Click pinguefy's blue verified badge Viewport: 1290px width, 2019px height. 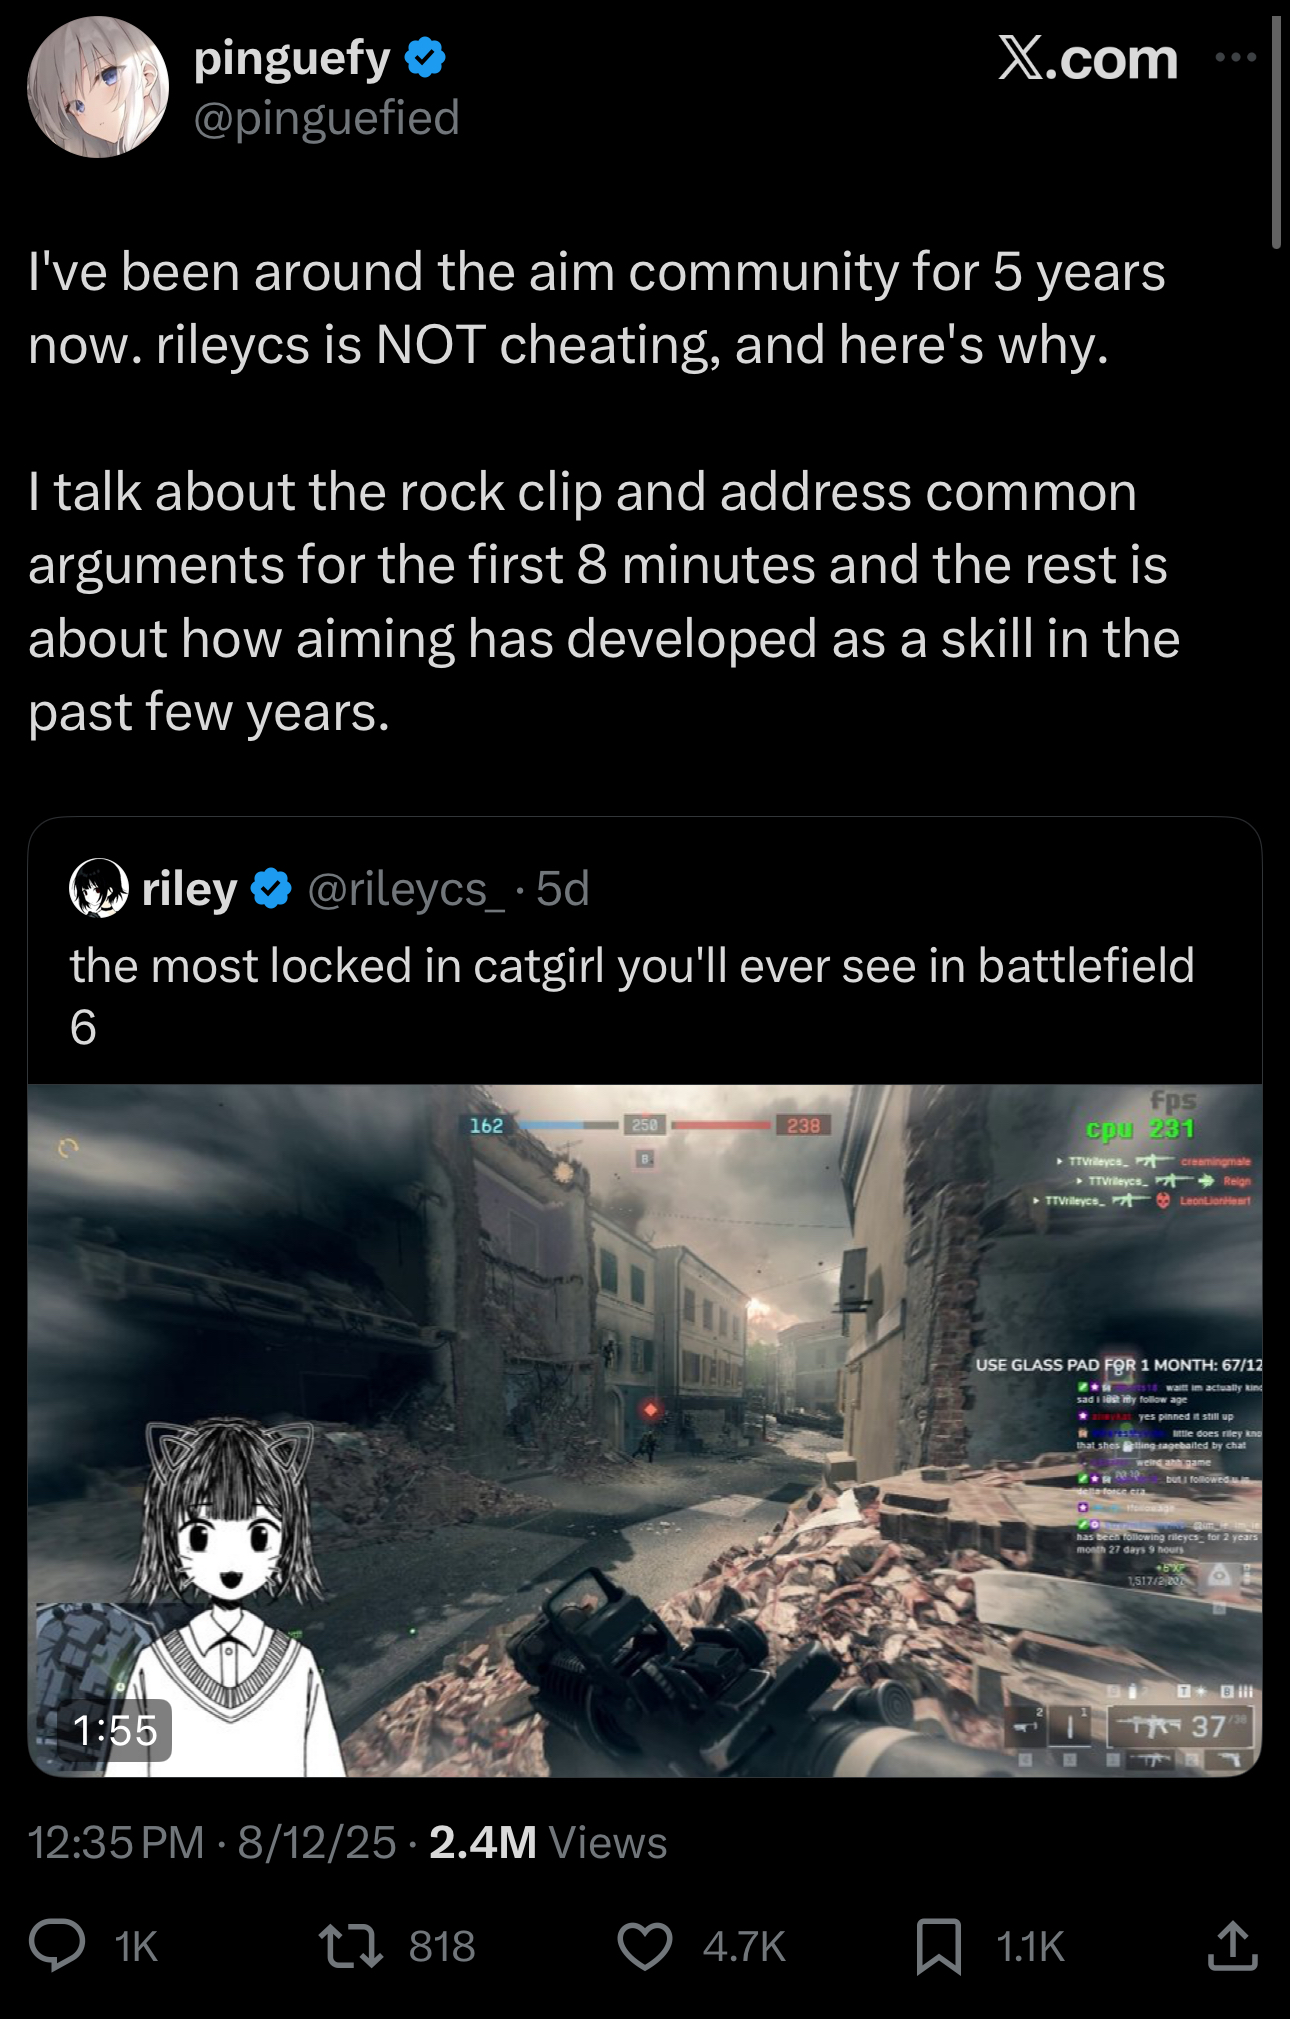click(425, 58)
